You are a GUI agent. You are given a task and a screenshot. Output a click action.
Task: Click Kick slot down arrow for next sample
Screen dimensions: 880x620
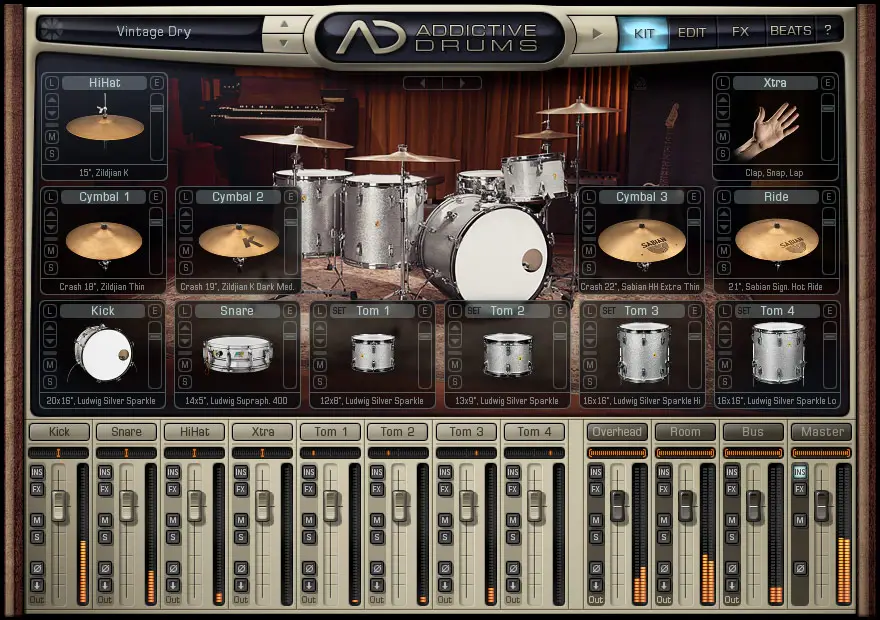(50, 341)
